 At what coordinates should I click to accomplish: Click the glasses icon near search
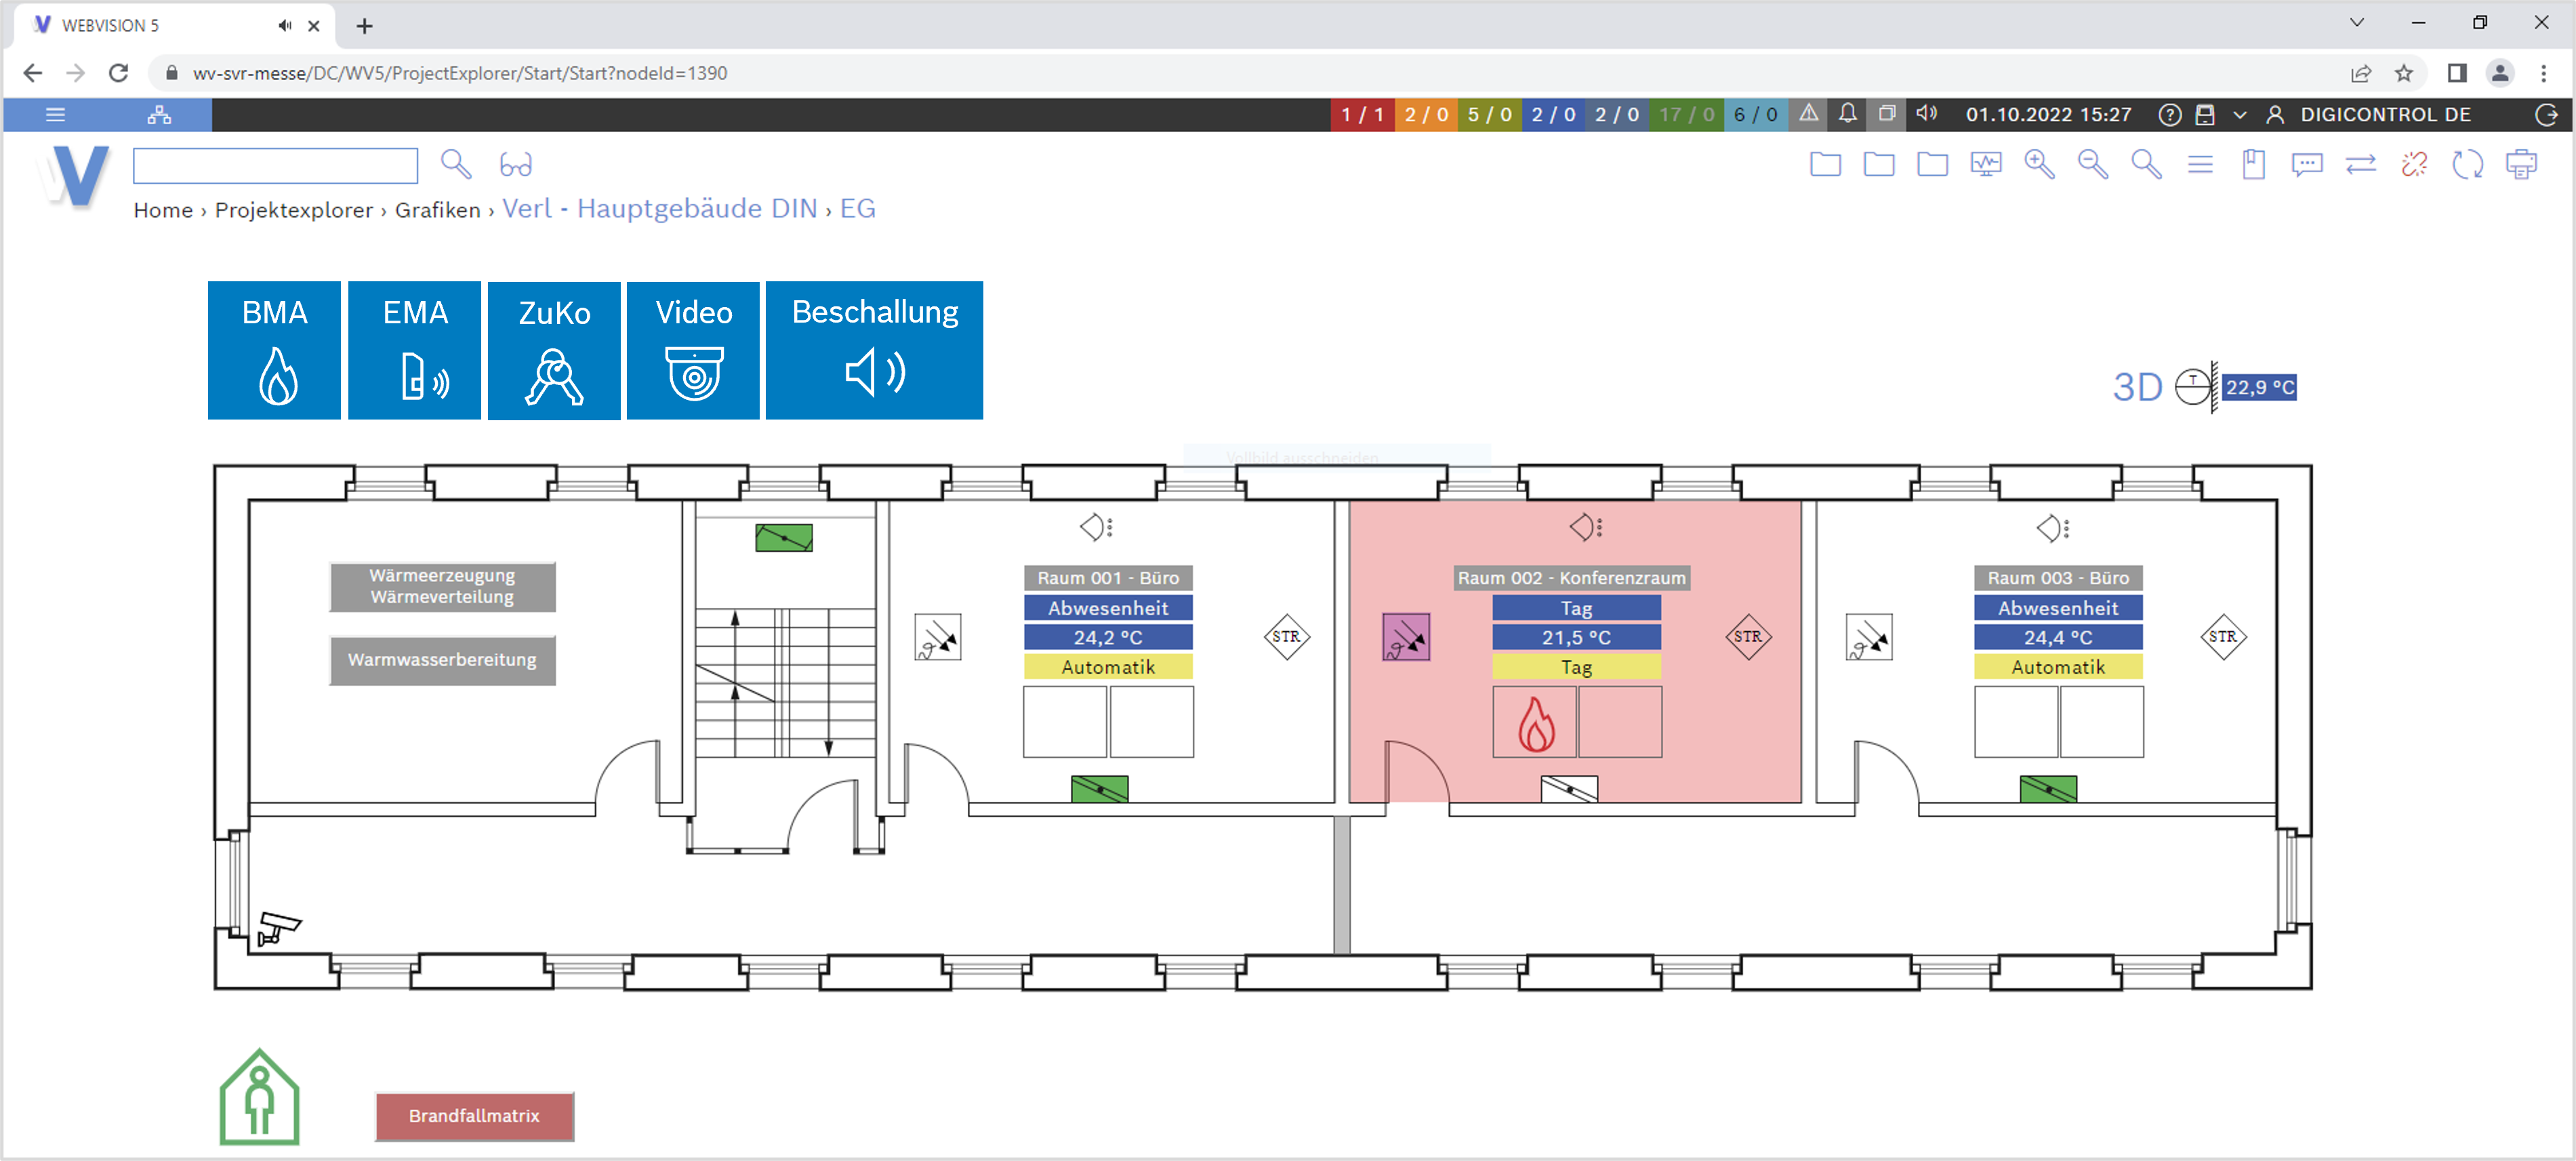[516, 164]
